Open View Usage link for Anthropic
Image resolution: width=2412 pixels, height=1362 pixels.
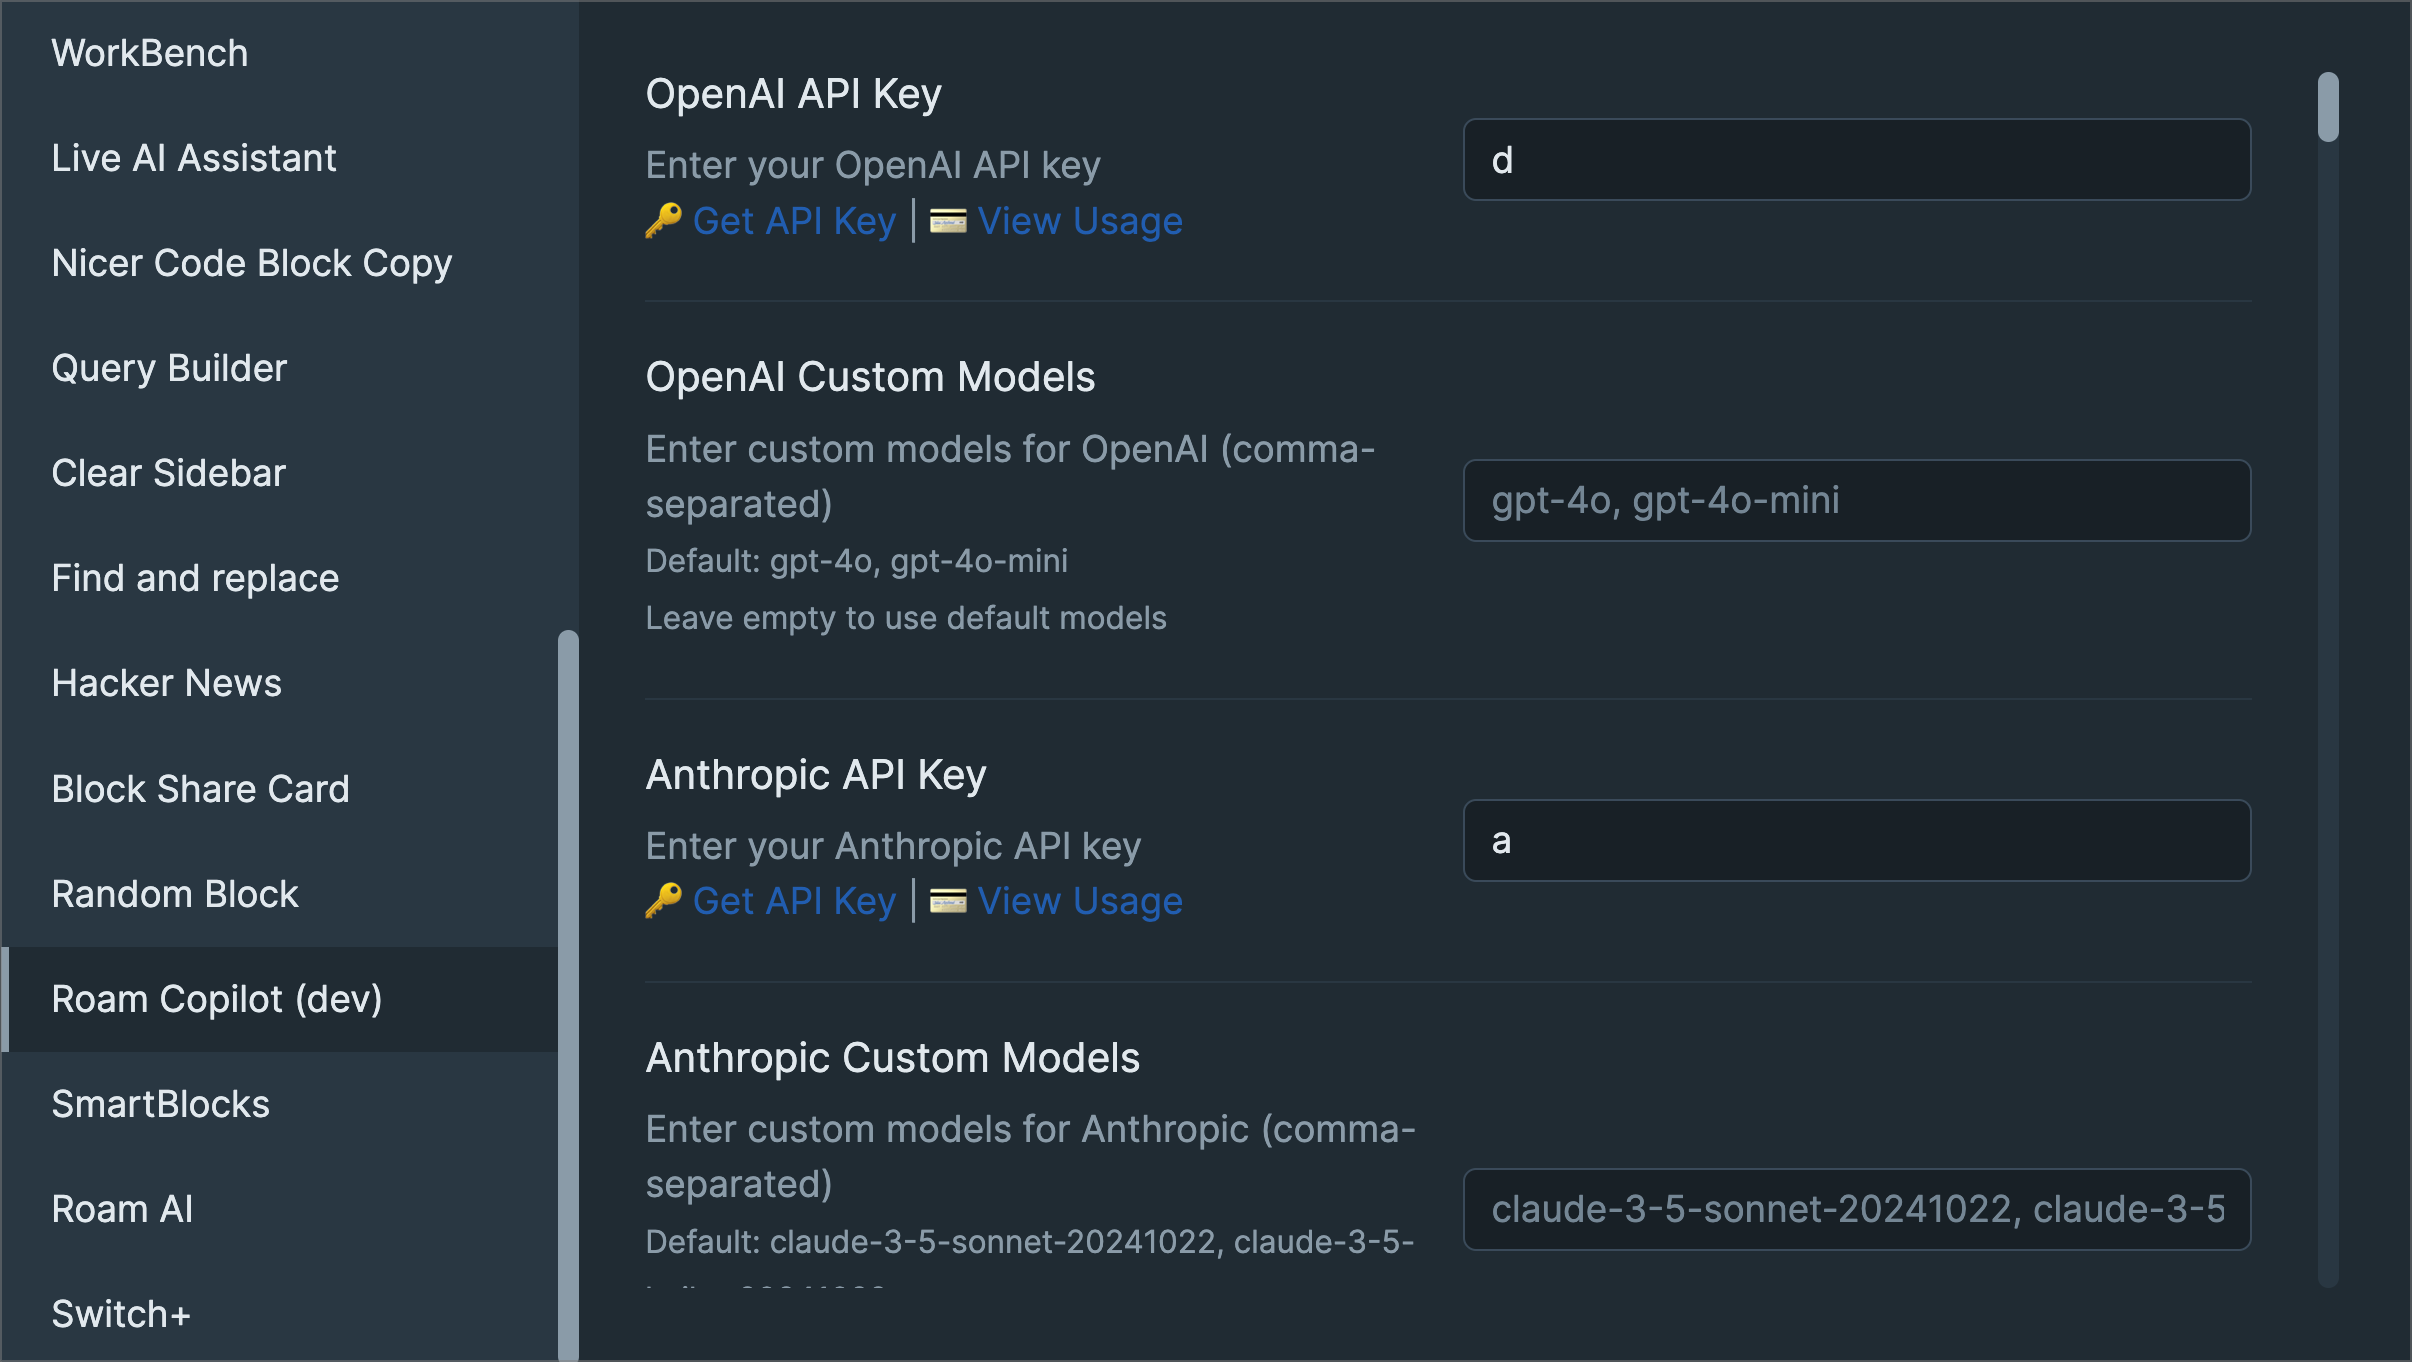1080,901
